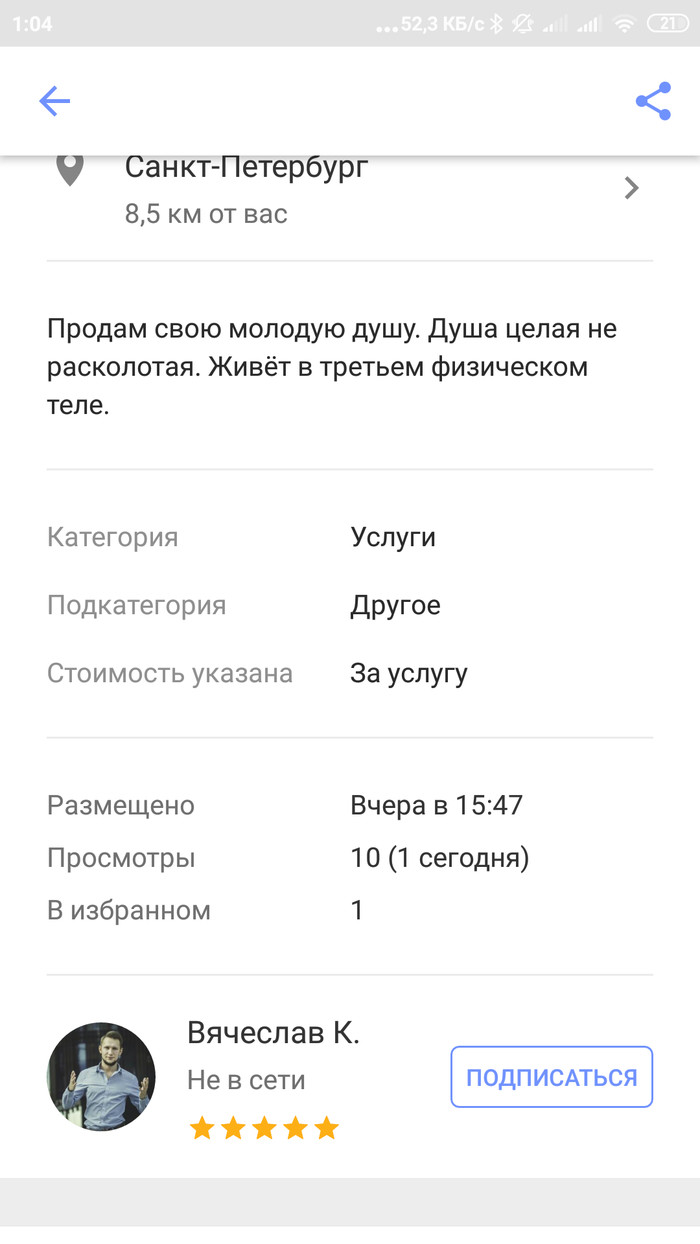Tap the share icon
700x1244 pixels.
[x=653, y=101]
